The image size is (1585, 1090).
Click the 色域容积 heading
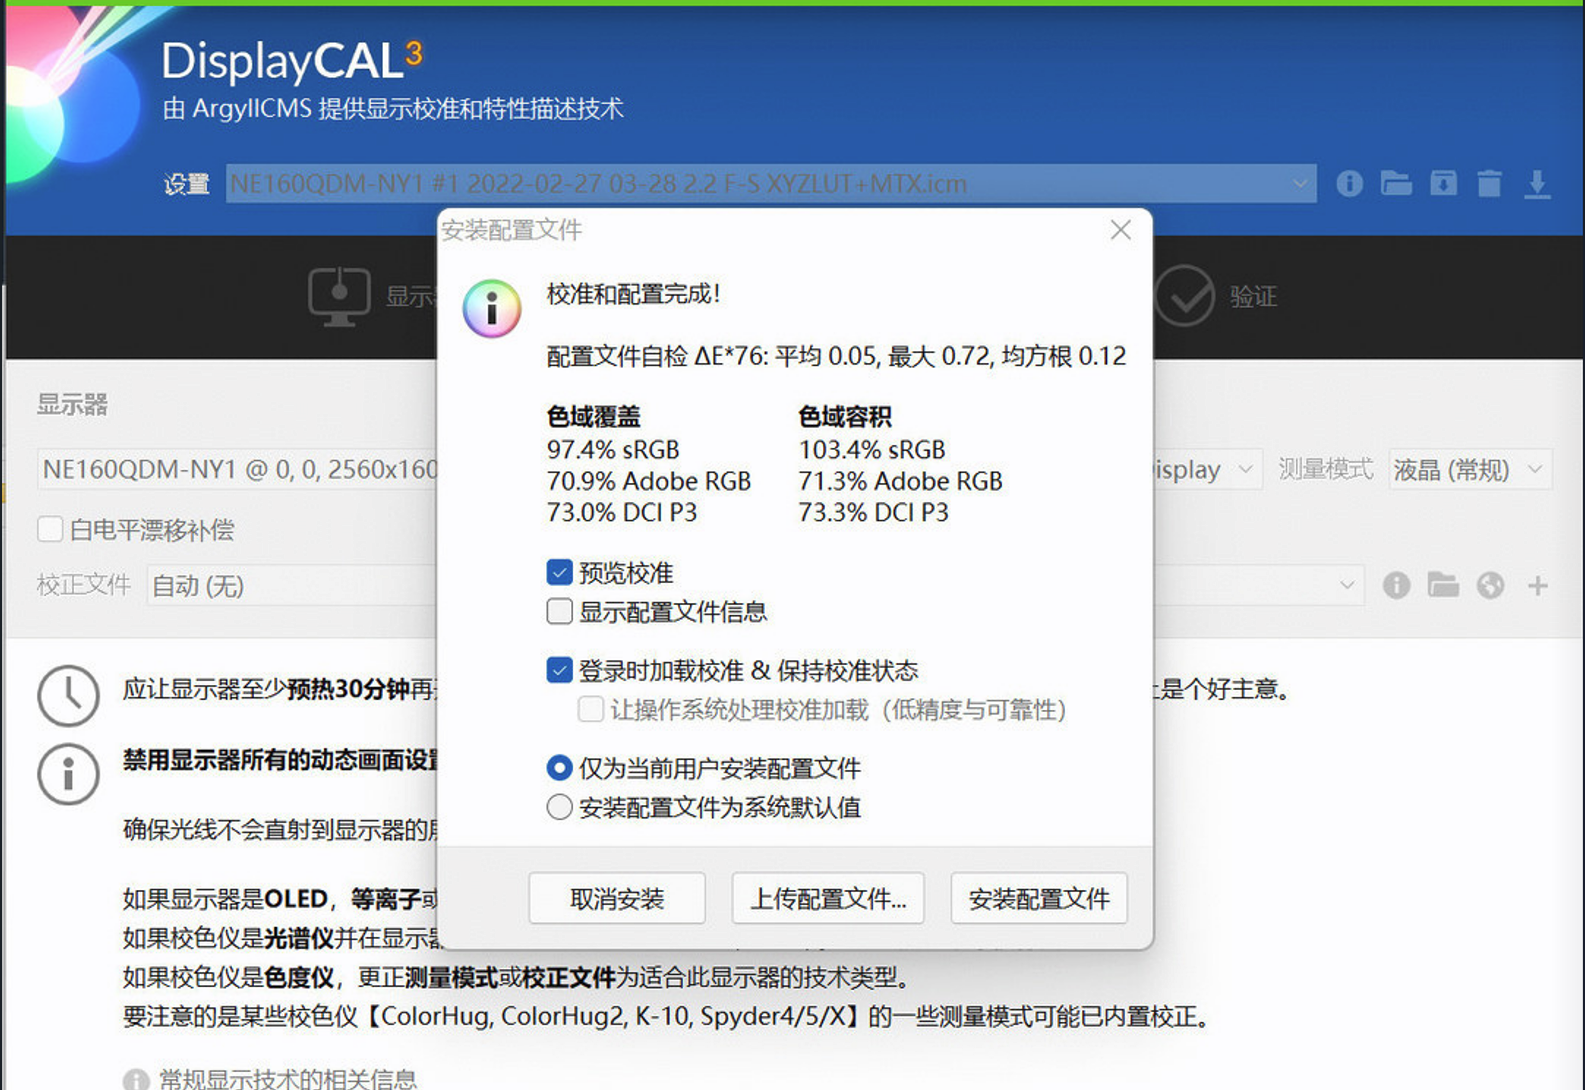pyautogui.click(x=845, y=416)
